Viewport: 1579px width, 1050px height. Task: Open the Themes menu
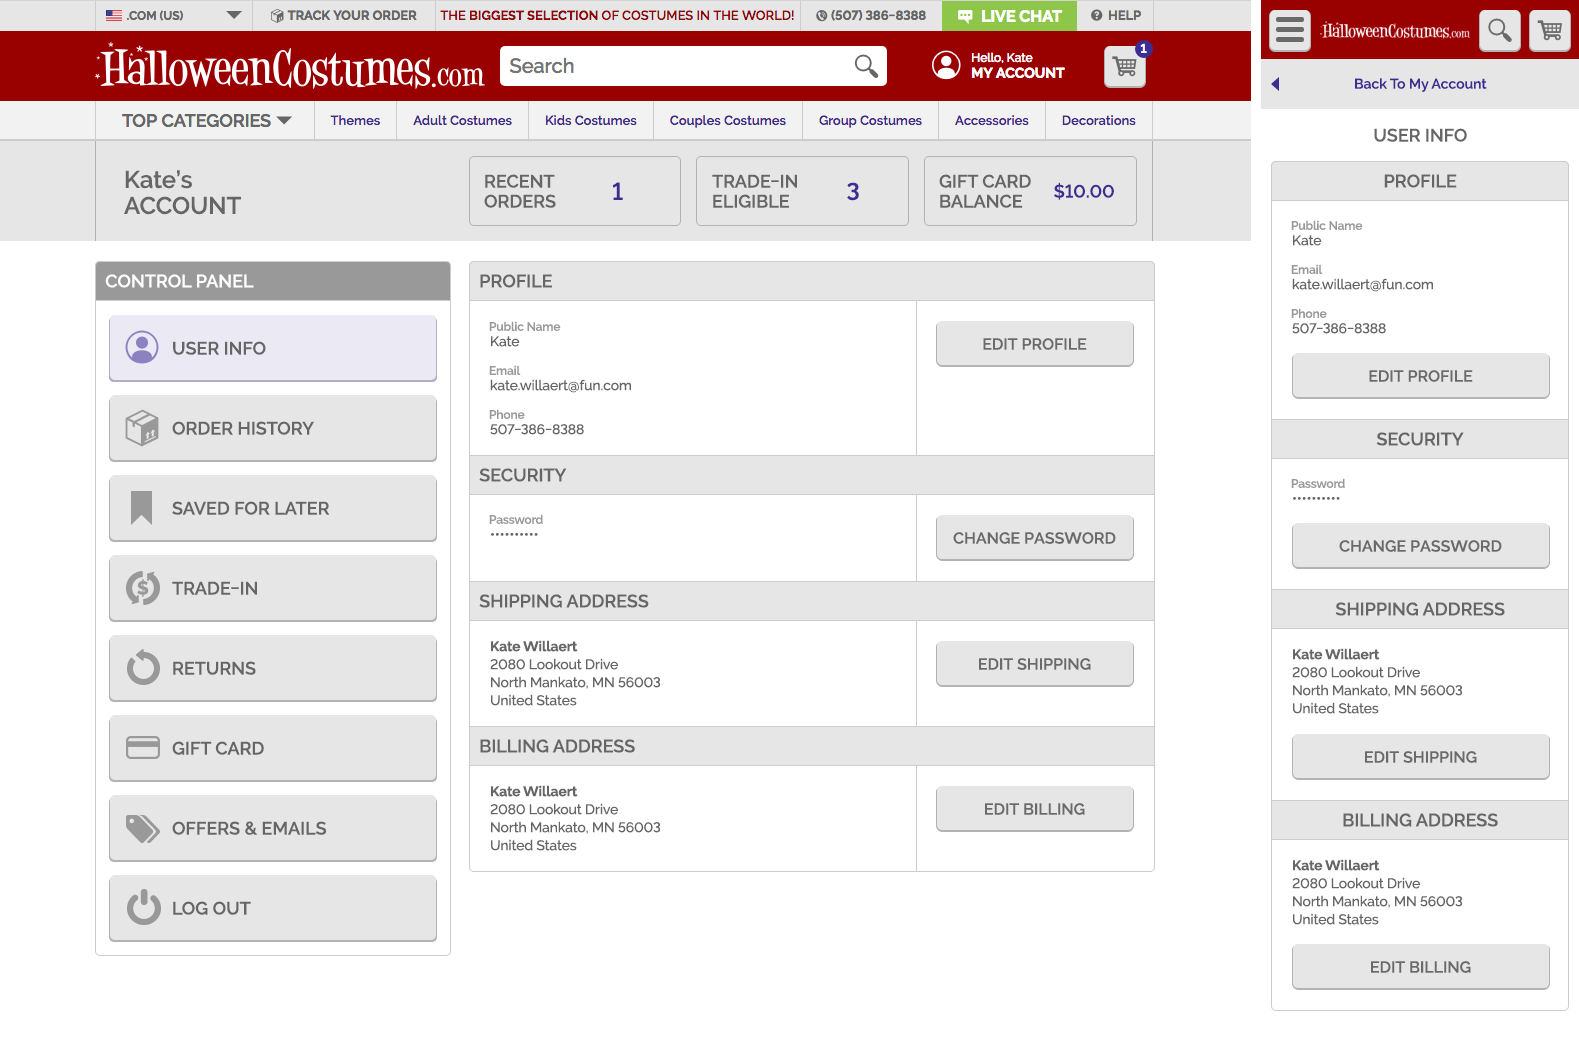(355, 120)
